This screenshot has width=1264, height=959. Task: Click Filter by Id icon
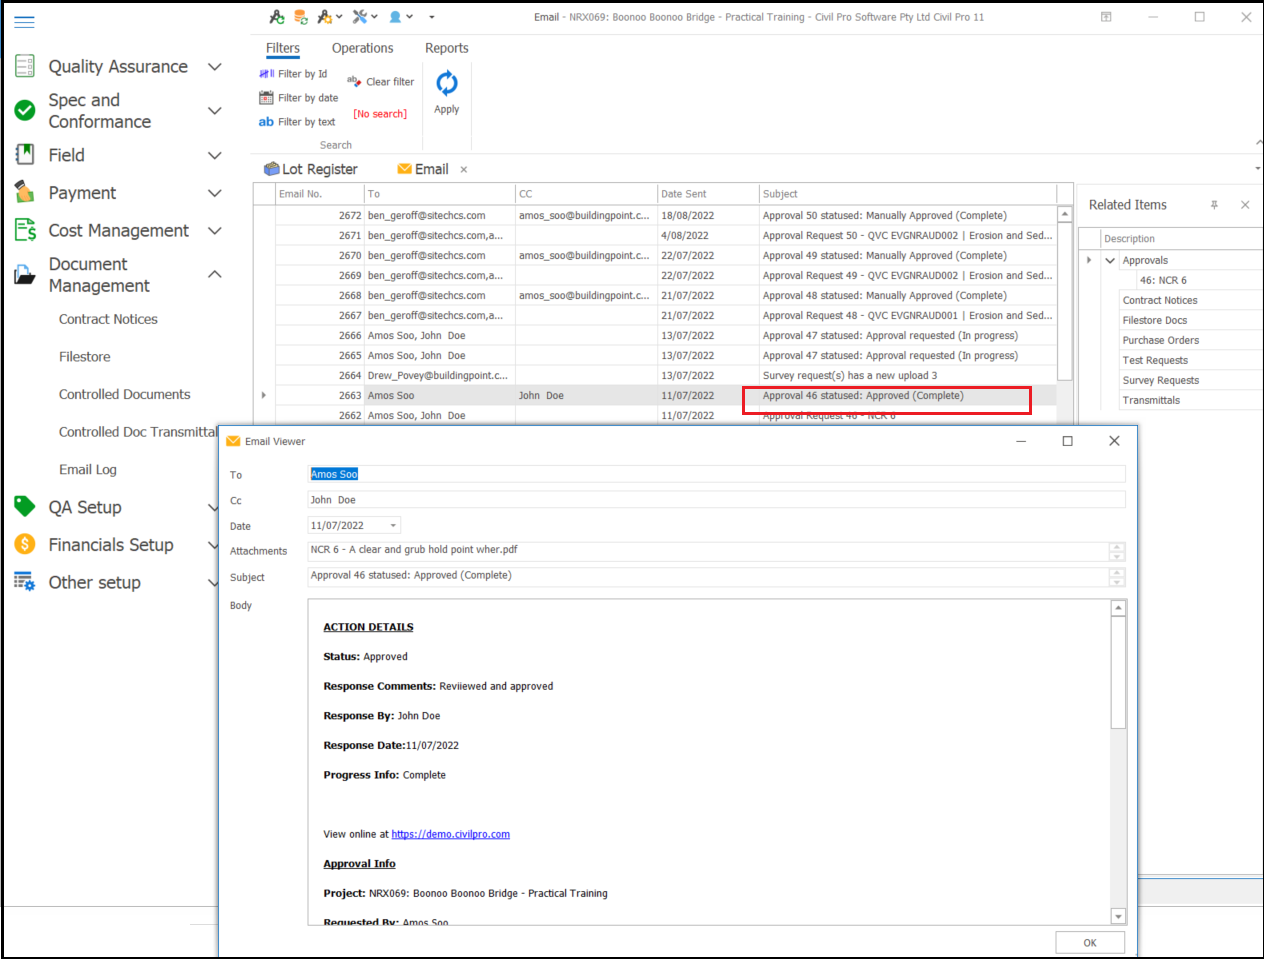tap(266, 74)
